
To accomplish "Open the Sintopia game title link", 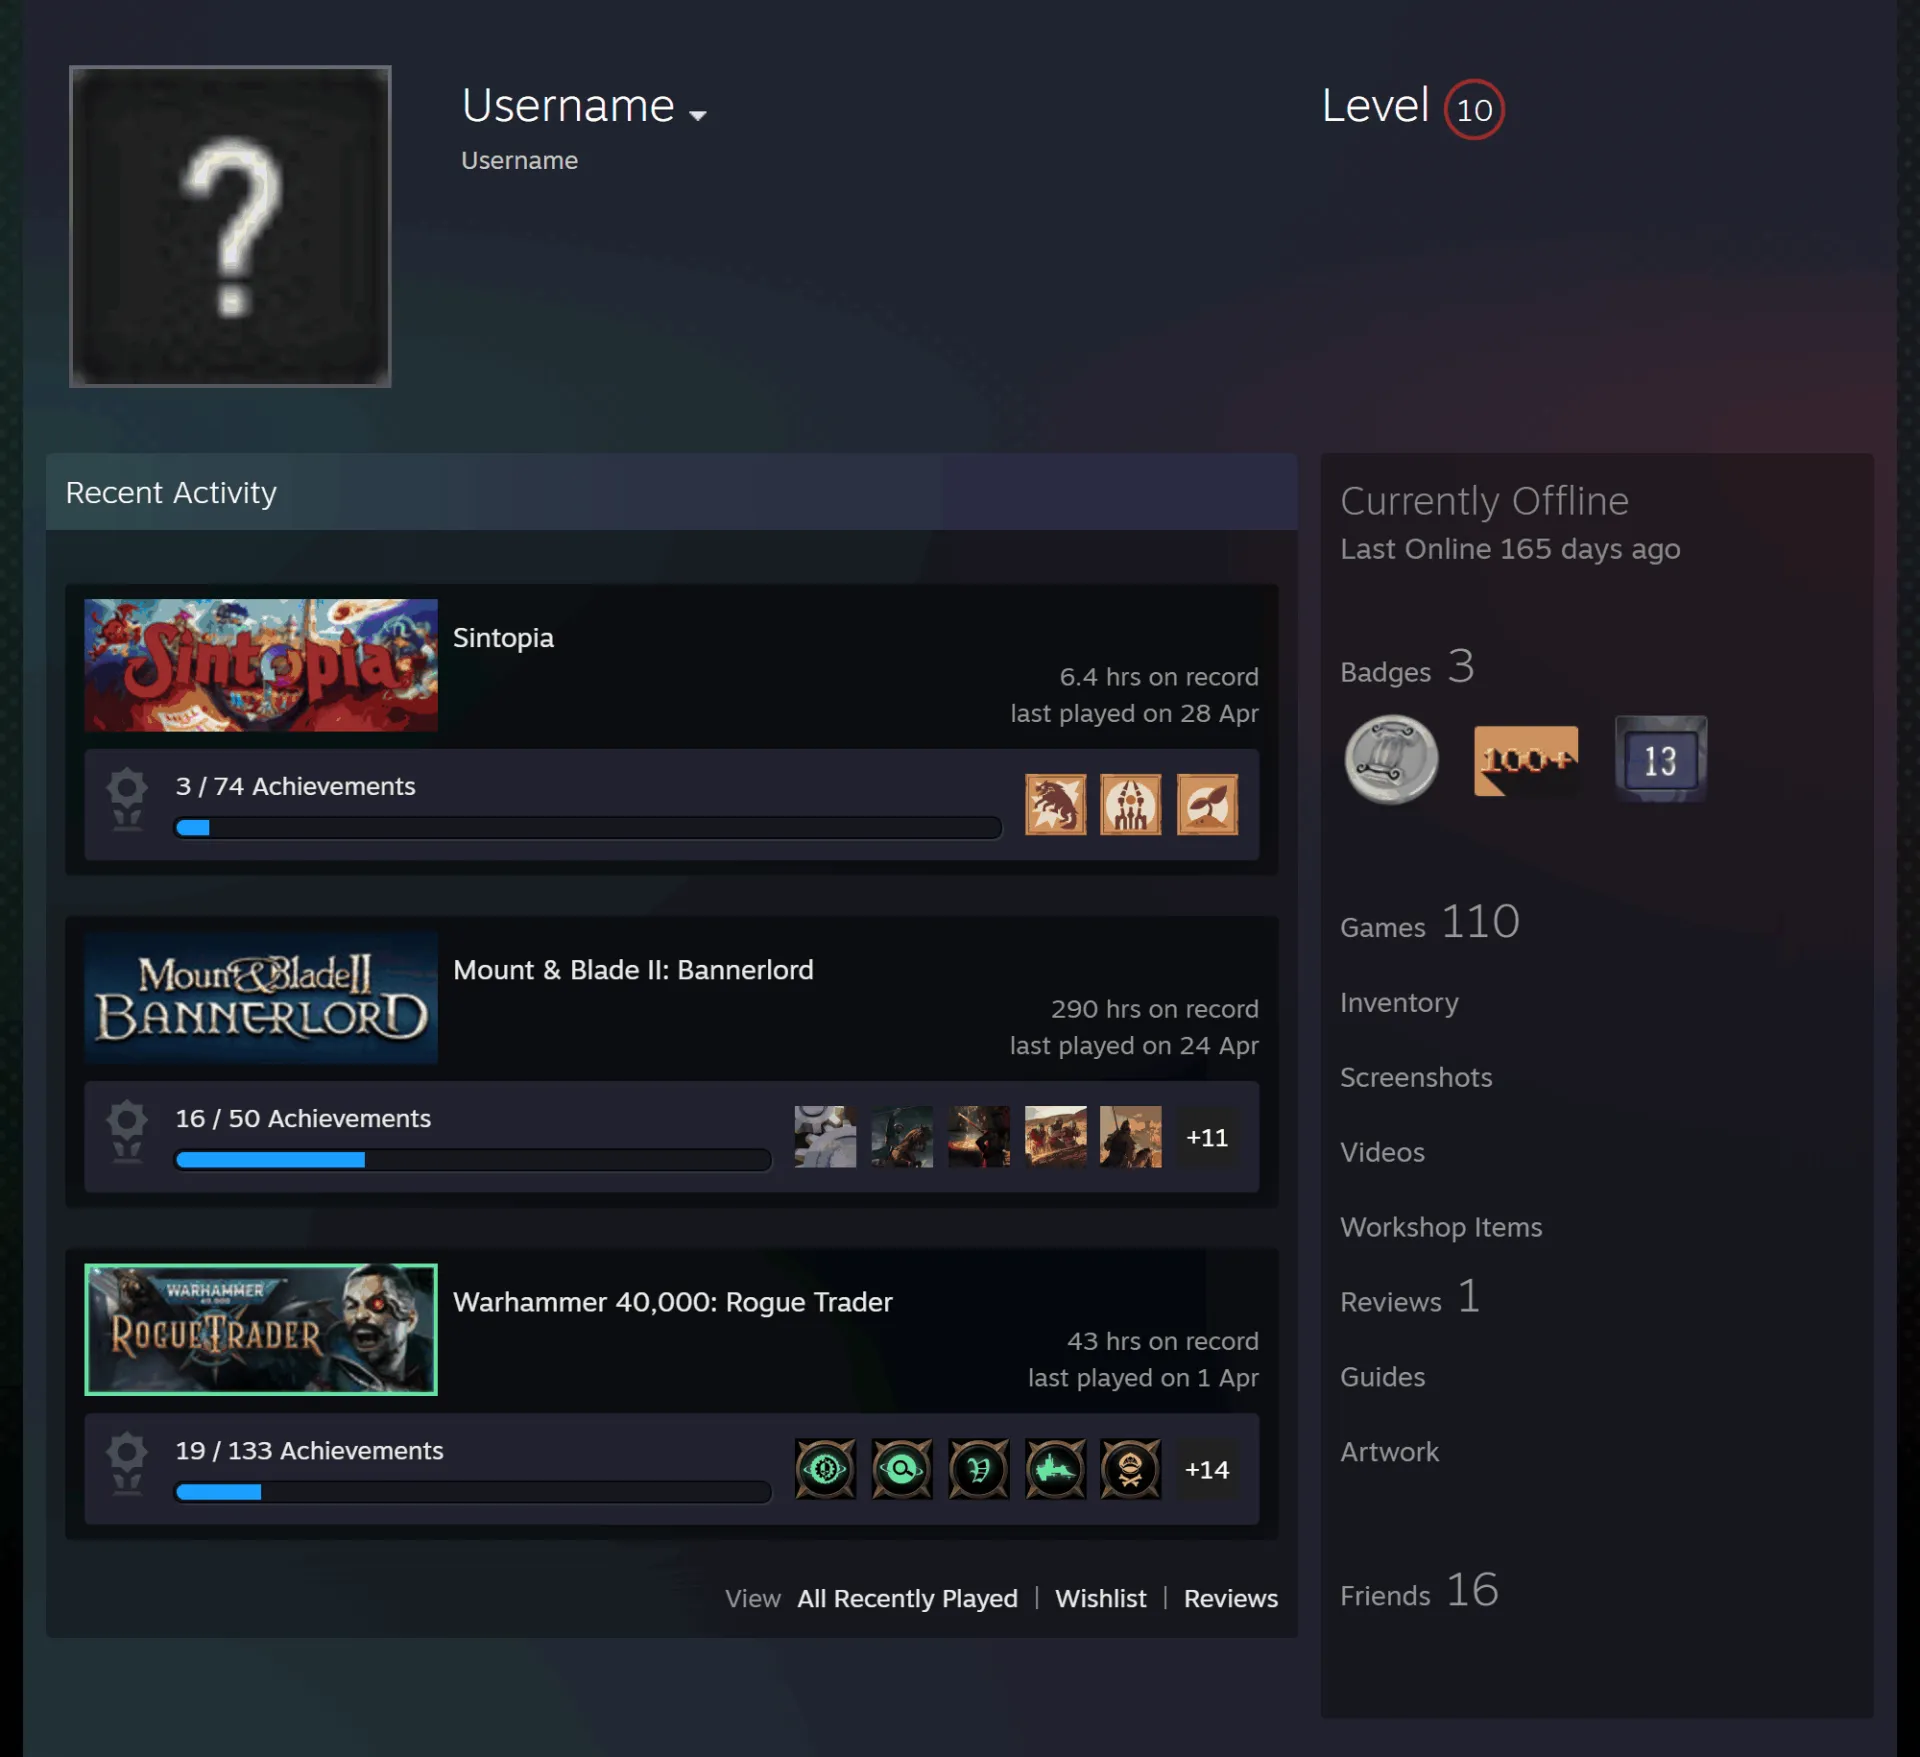I will pos(503,638).
